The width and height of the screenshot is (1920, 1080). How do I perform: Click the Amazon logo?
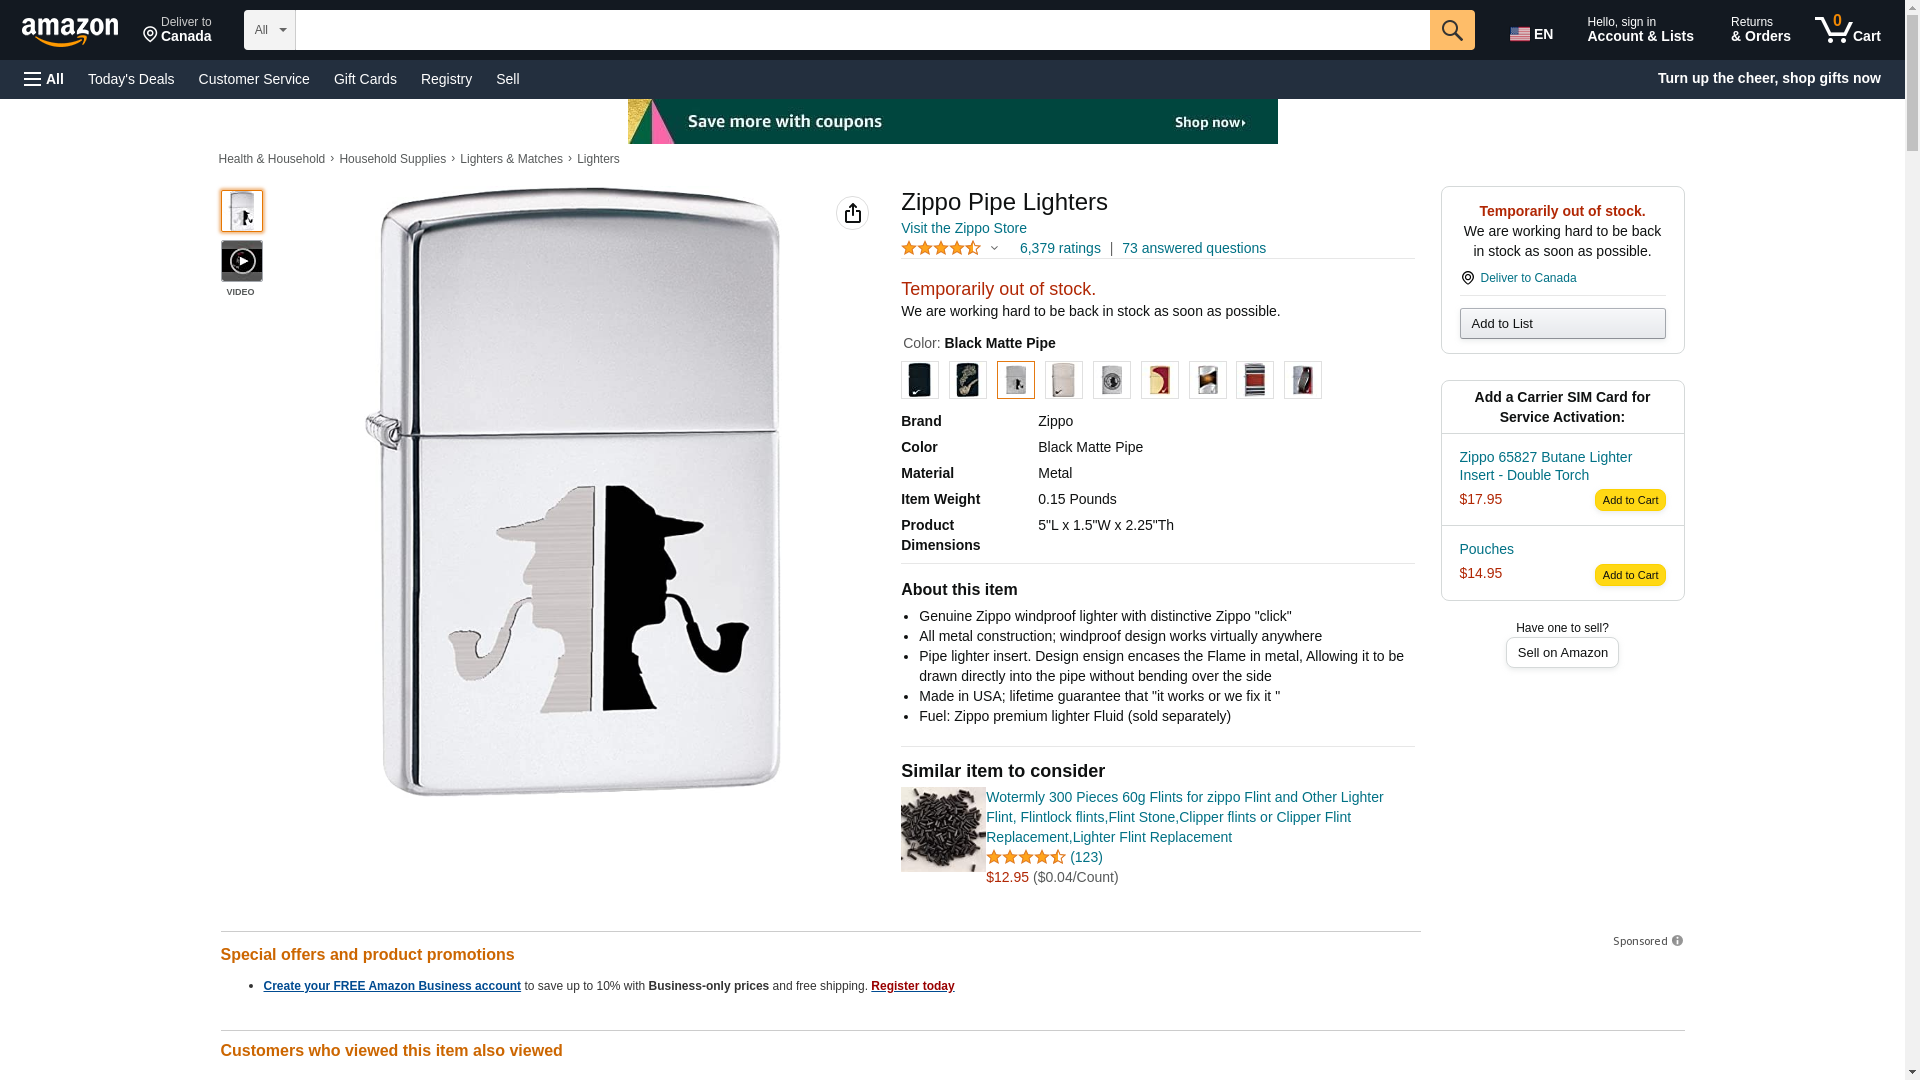point(70,31)
